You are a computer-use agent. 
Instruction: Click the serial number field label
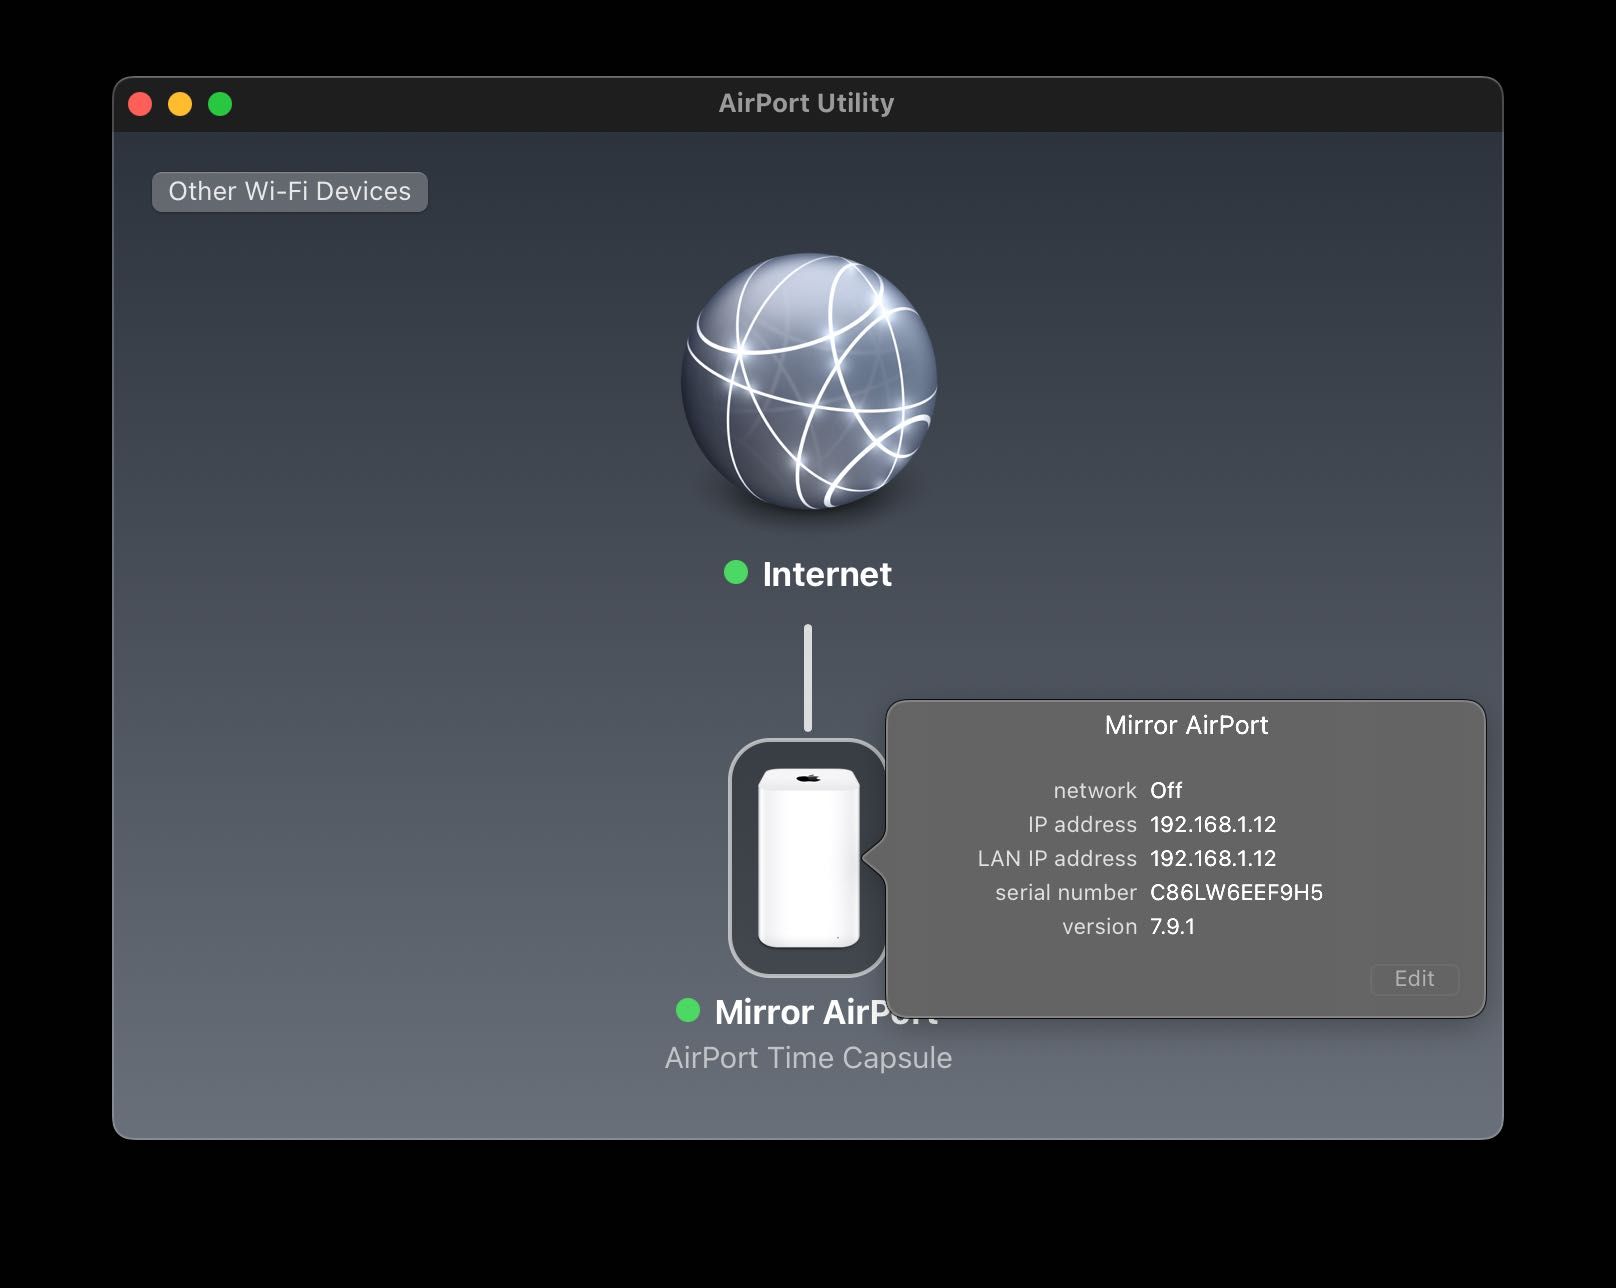[x=1066, y=892]
